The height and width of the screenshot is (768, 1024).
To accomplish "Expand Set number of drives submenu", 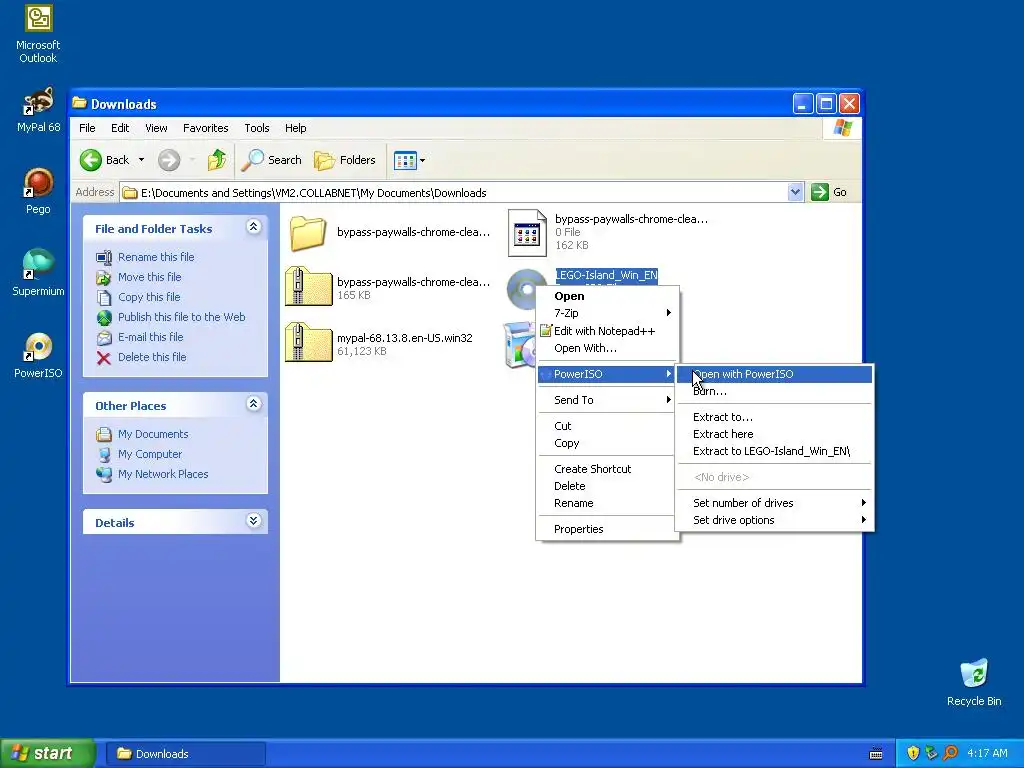I will coord(774,503).
